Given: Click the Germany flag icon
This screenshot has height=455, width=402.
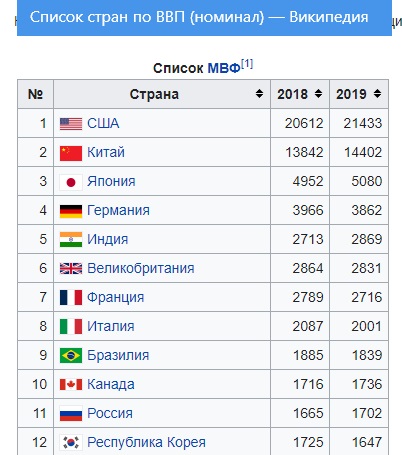Looking at the screenshot, I should (71, 211).
